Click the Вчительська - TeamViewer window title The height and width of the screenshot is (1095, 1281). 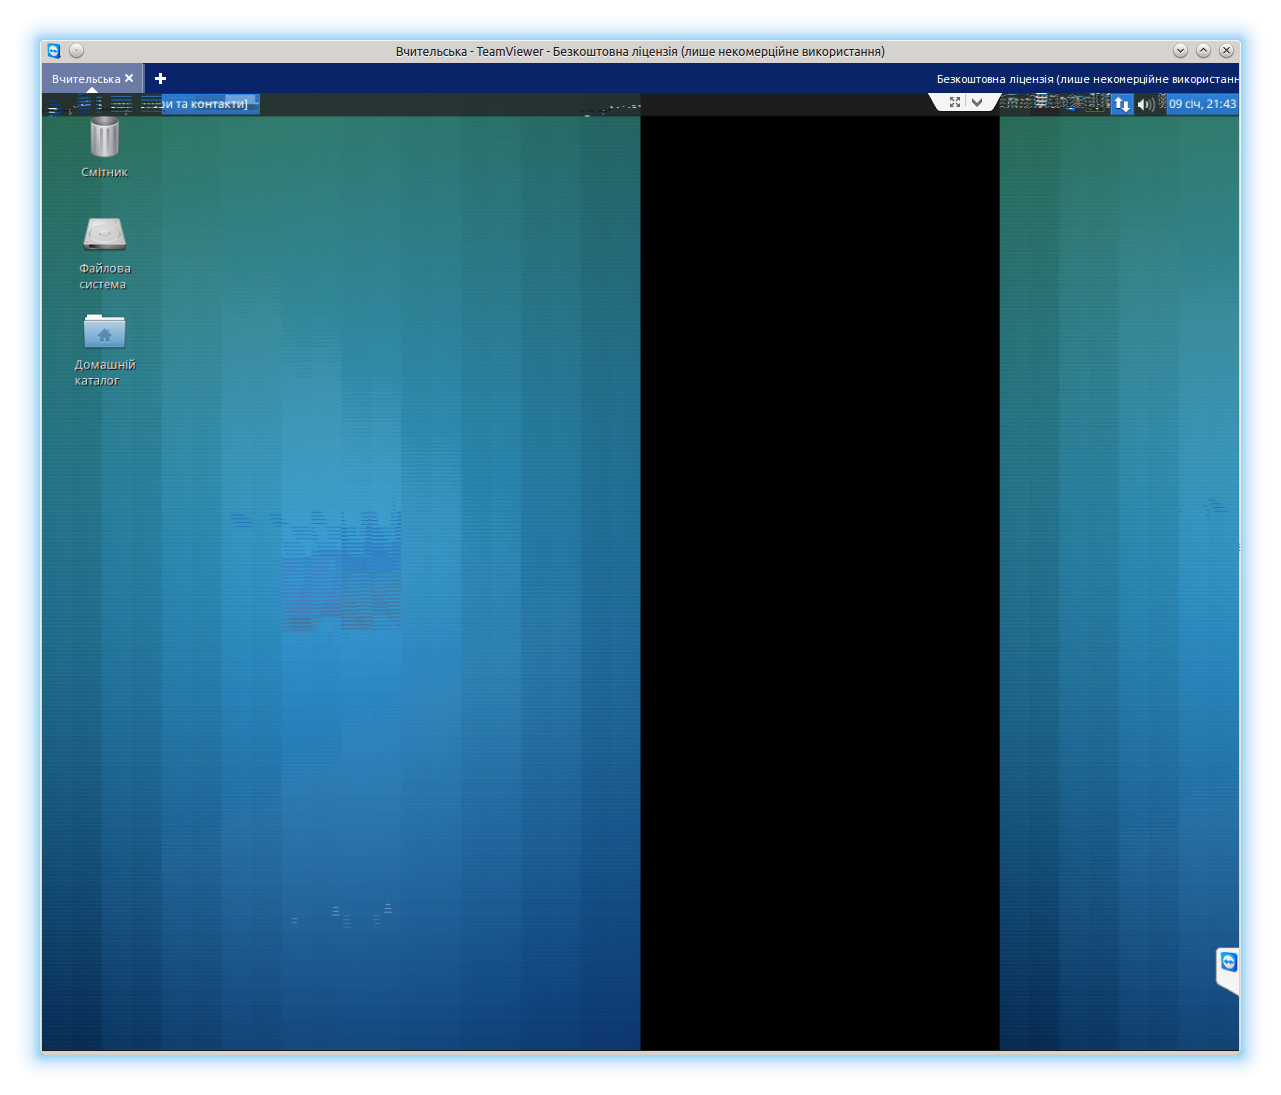640,51
